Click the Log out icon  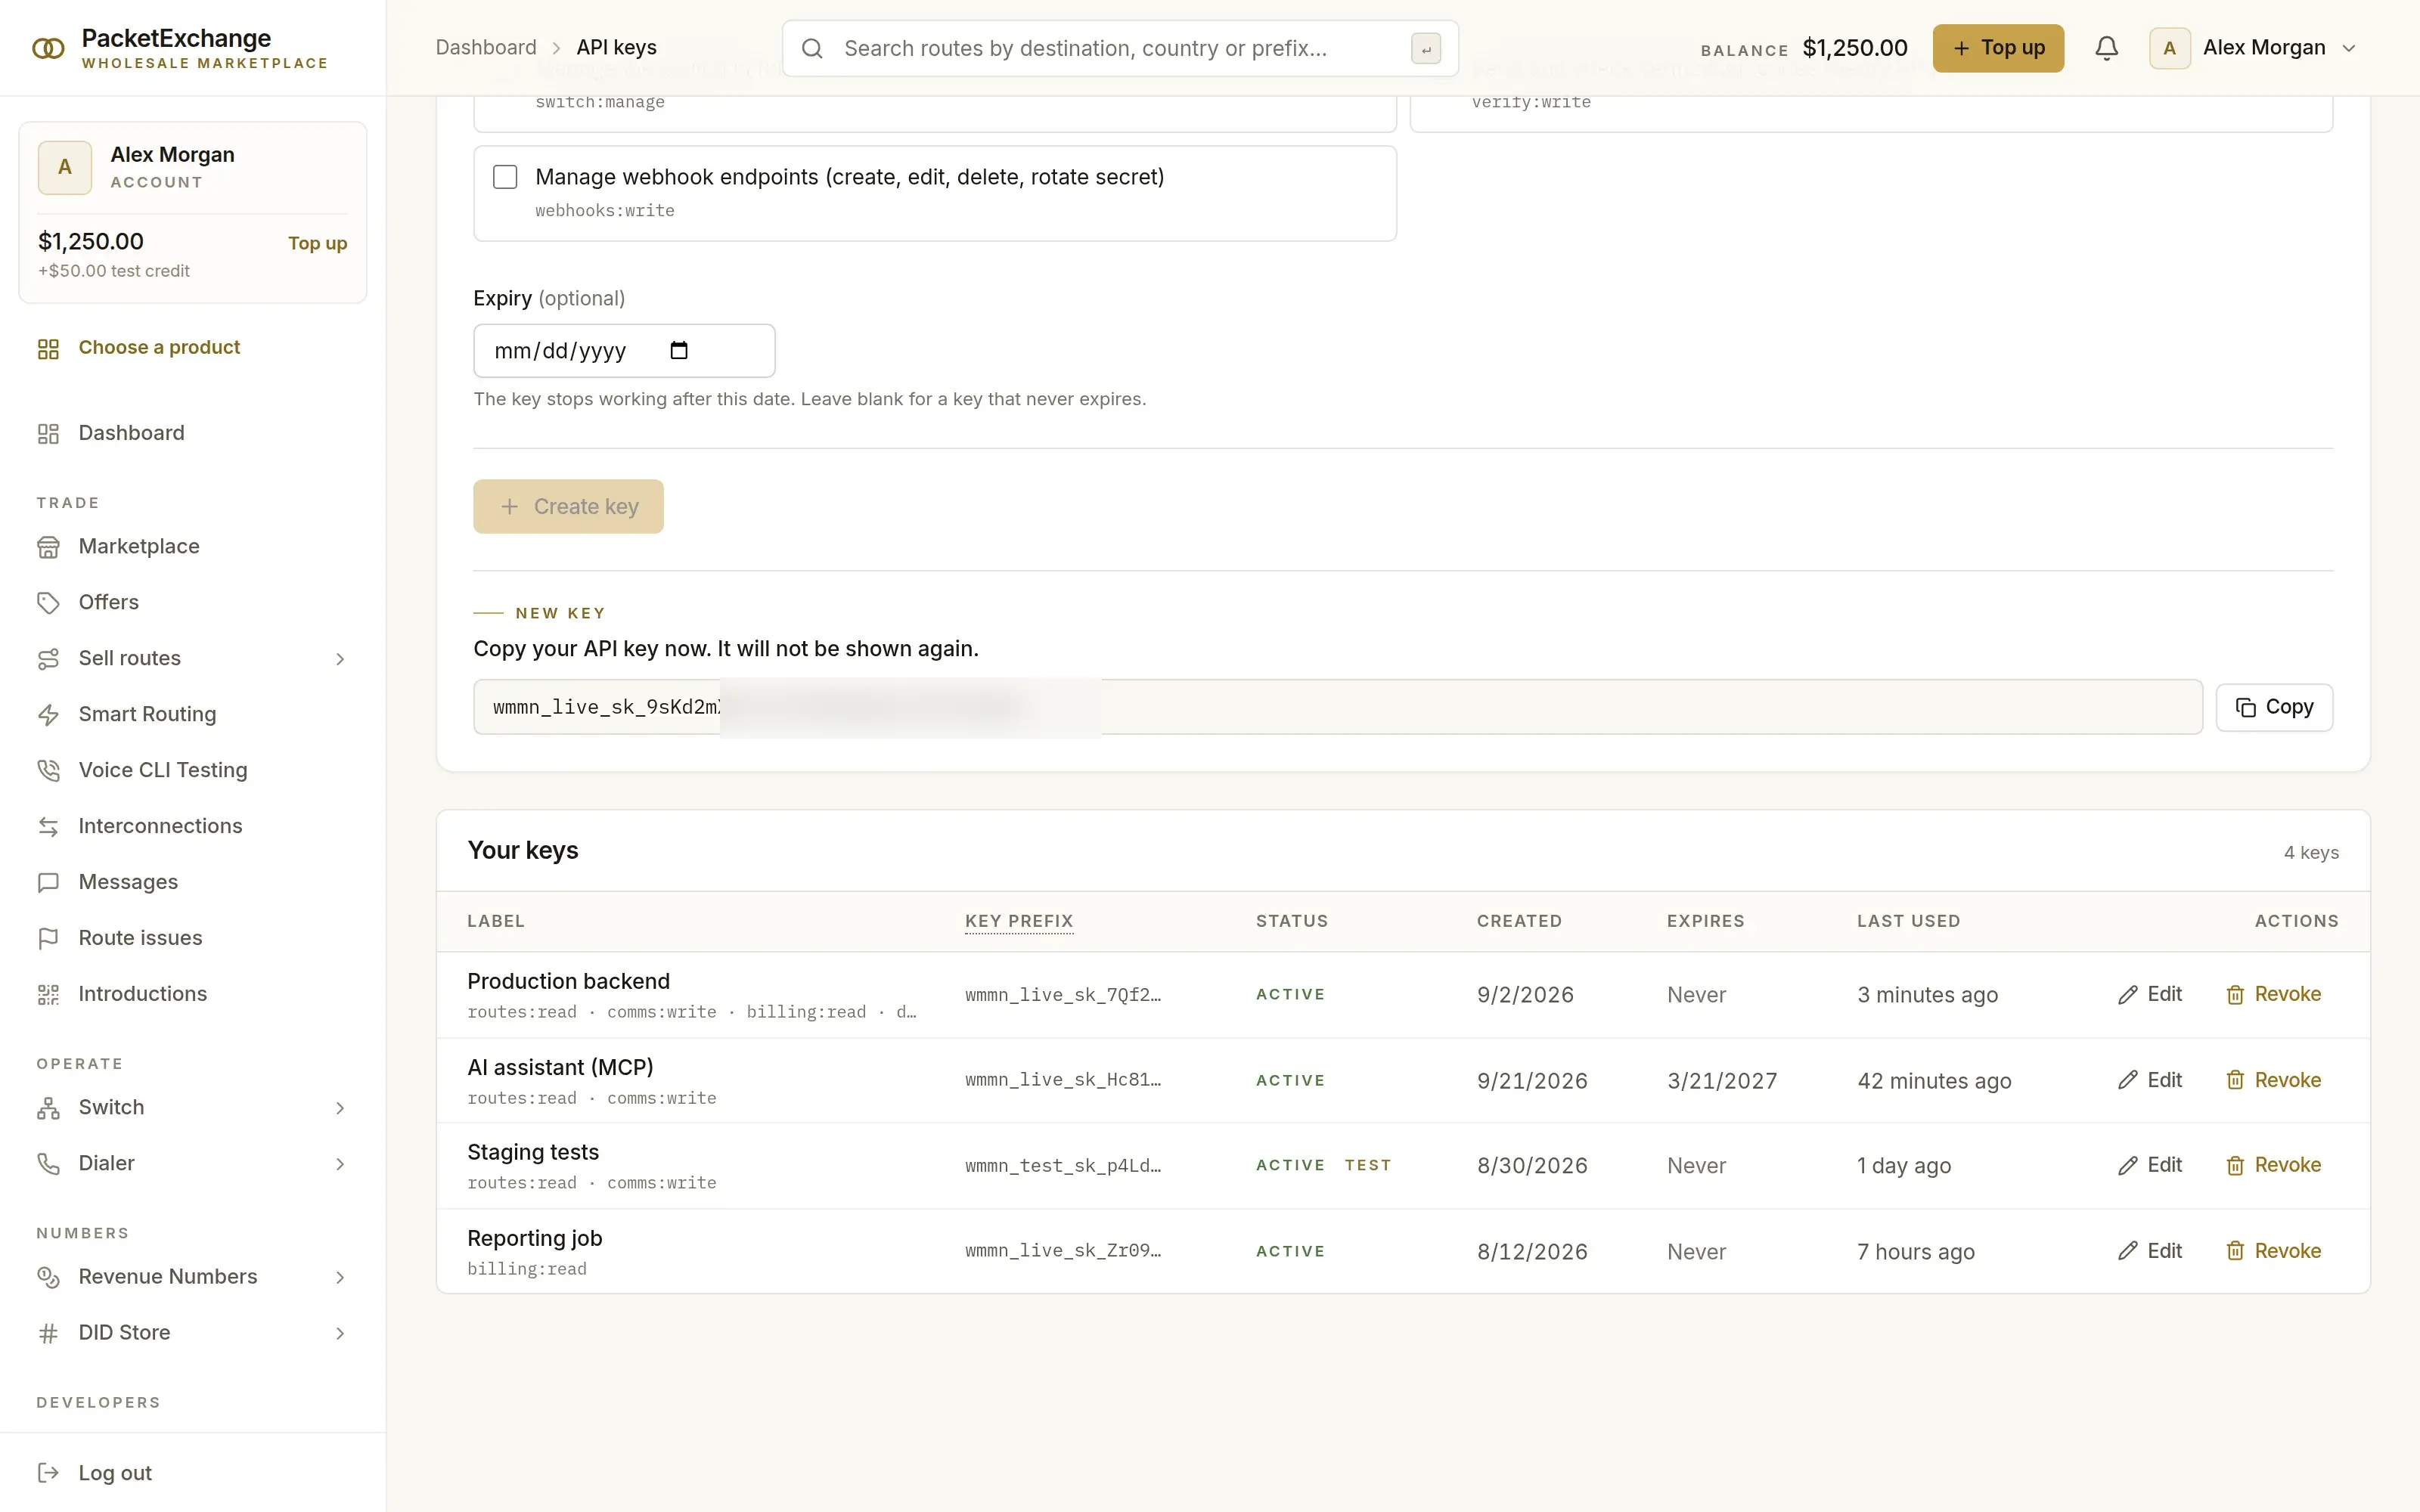tap(48, 1473)
